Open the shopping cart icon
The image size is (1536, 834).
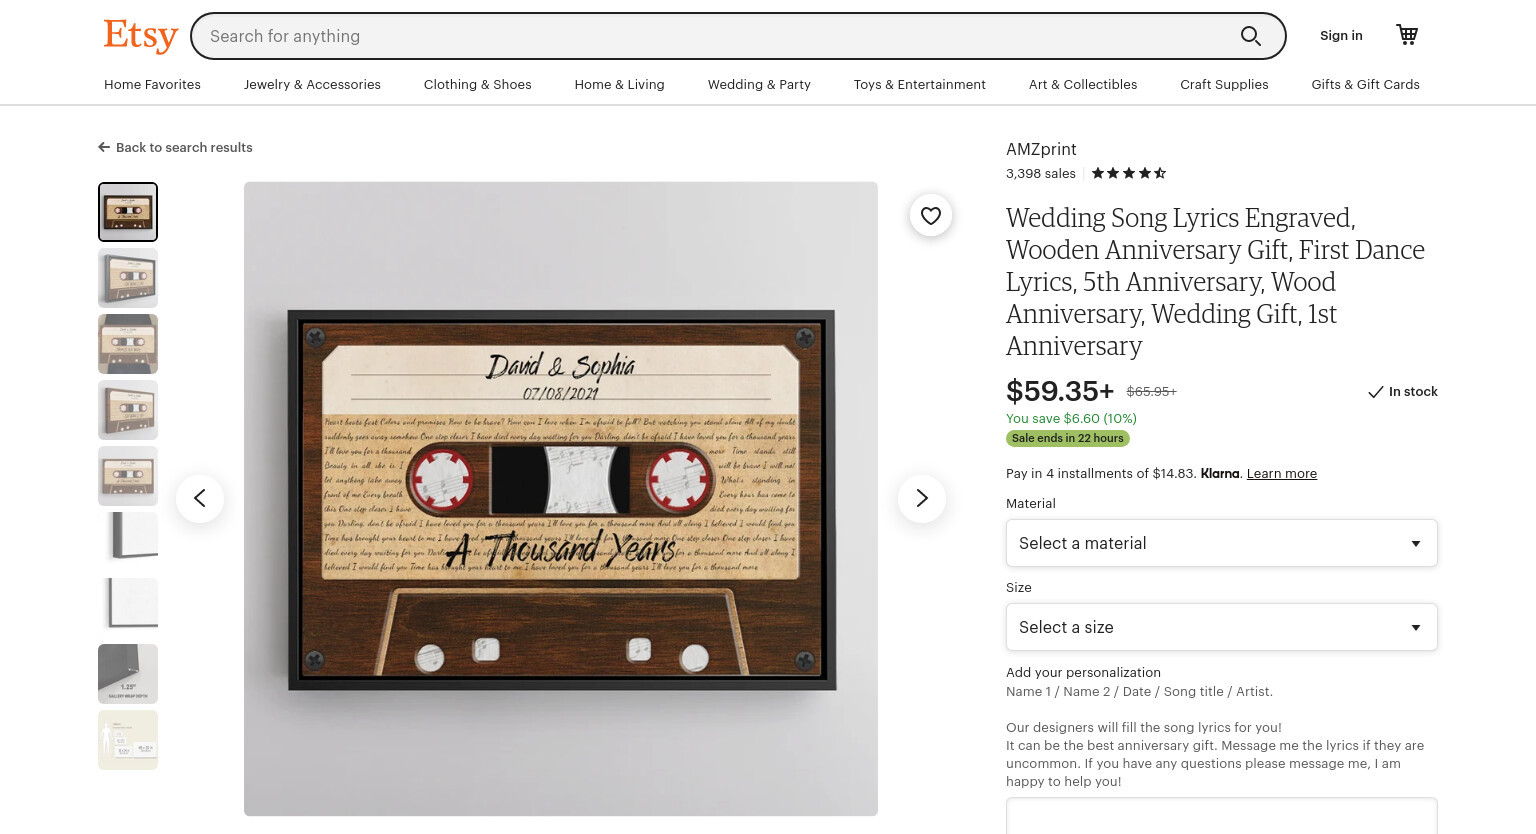click(1407, 35)
